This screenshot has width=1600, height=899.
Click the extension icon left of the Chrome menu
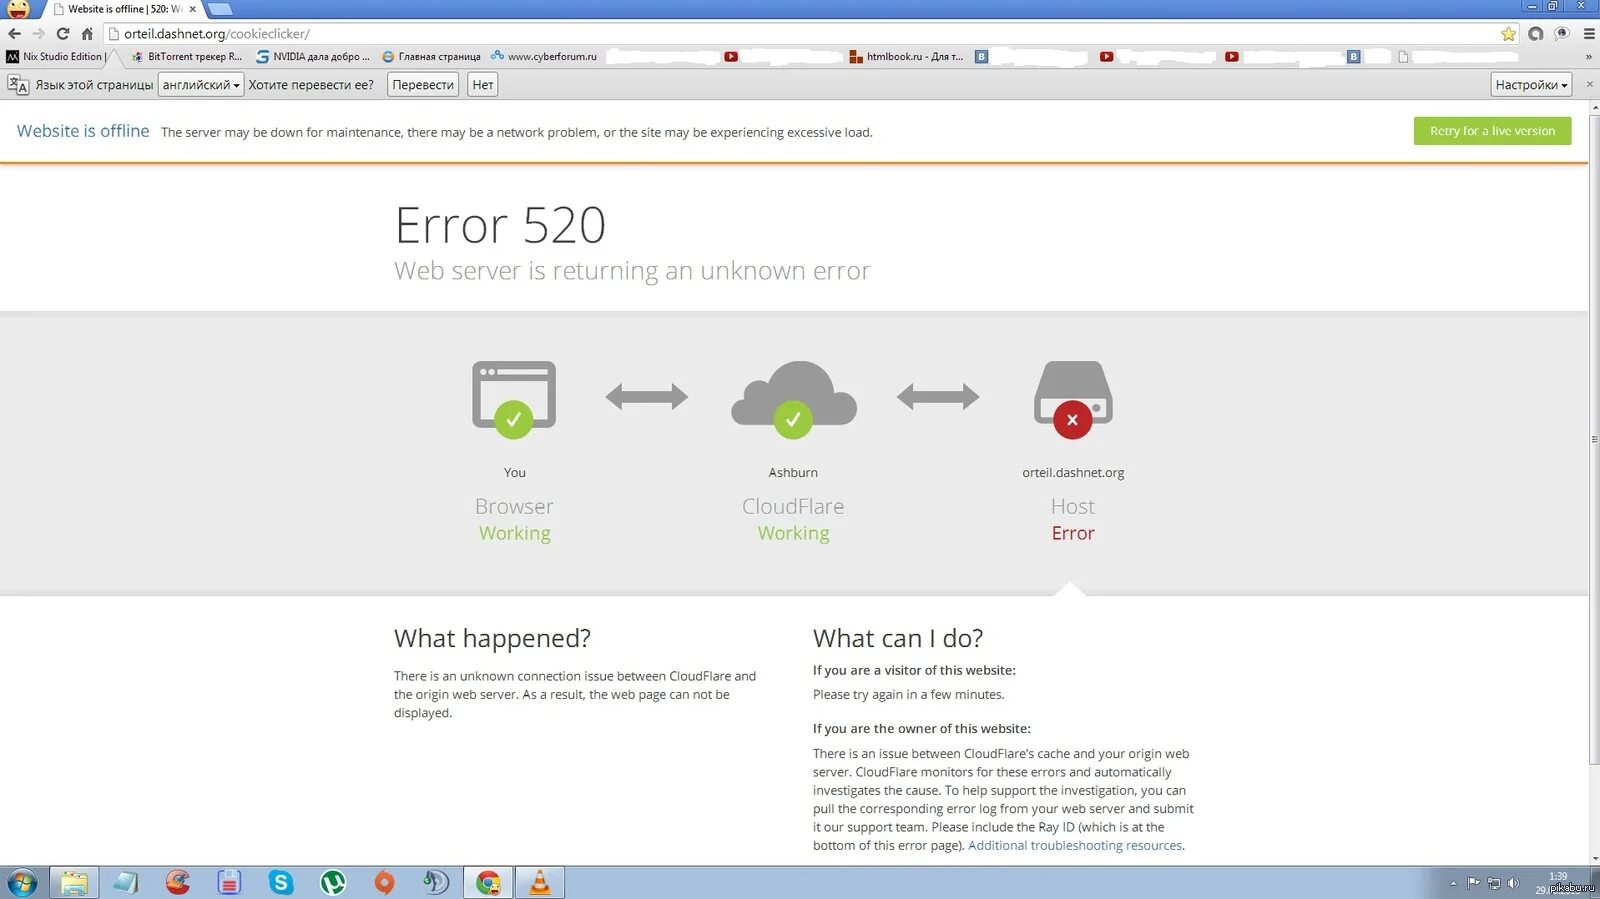click(x=1562, y=34)
